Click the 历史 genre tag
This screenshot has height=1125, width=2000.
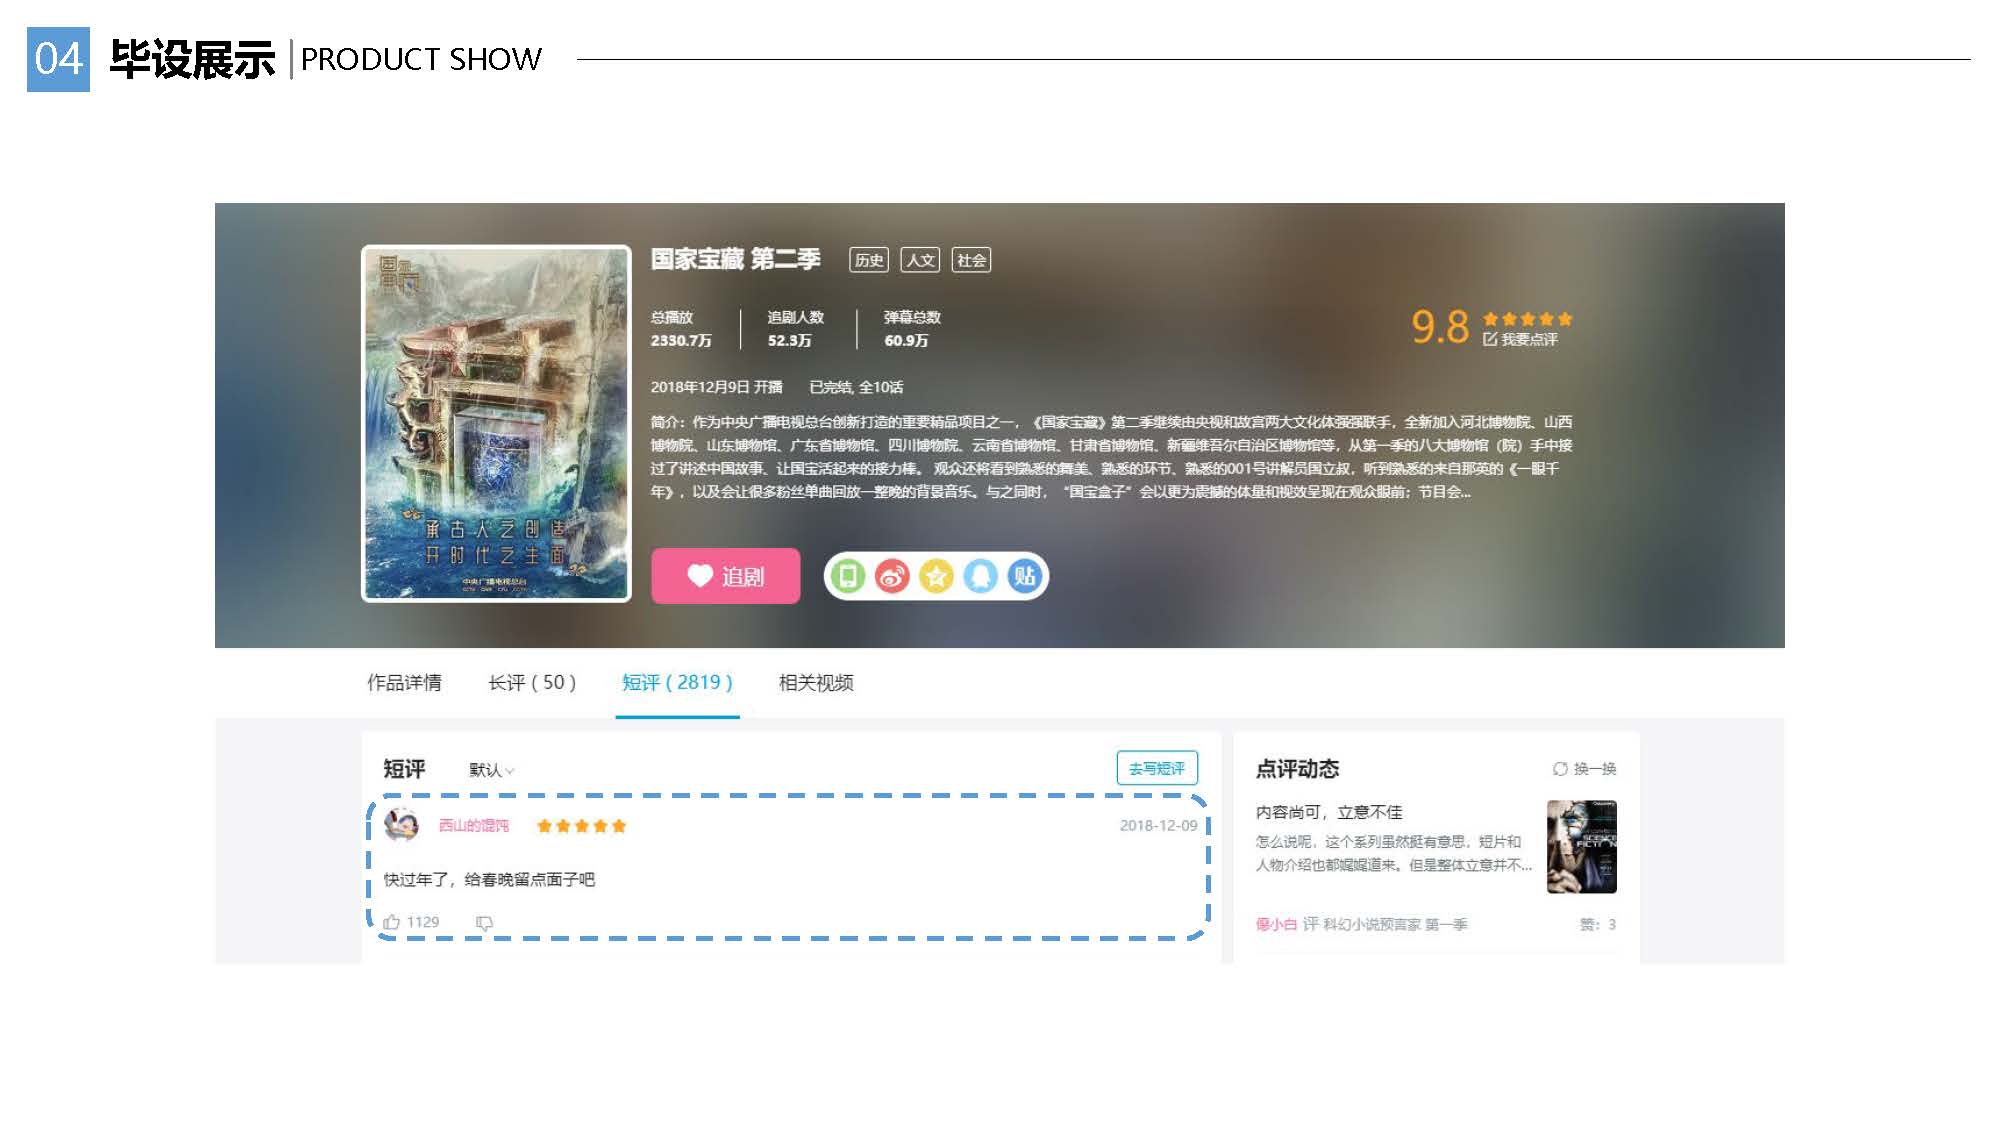pyautogui.click(x=868, y=260)
